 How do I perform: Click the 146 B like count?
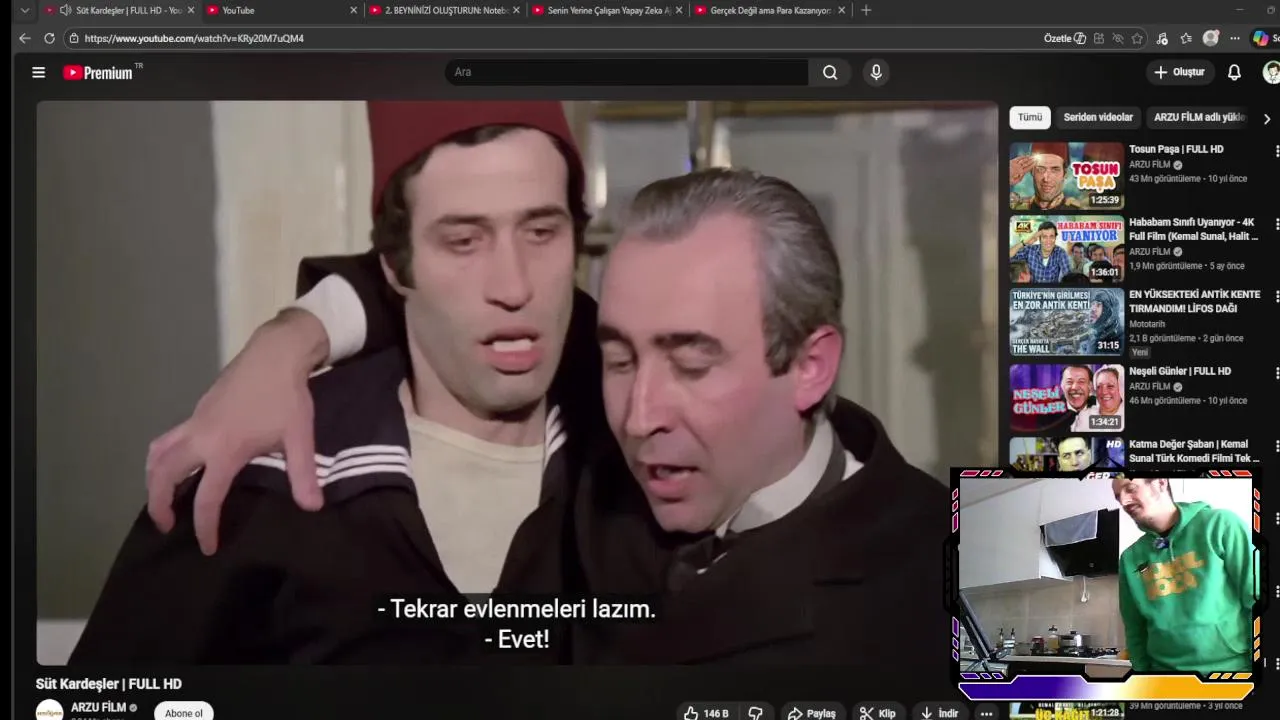click(716, 713)
